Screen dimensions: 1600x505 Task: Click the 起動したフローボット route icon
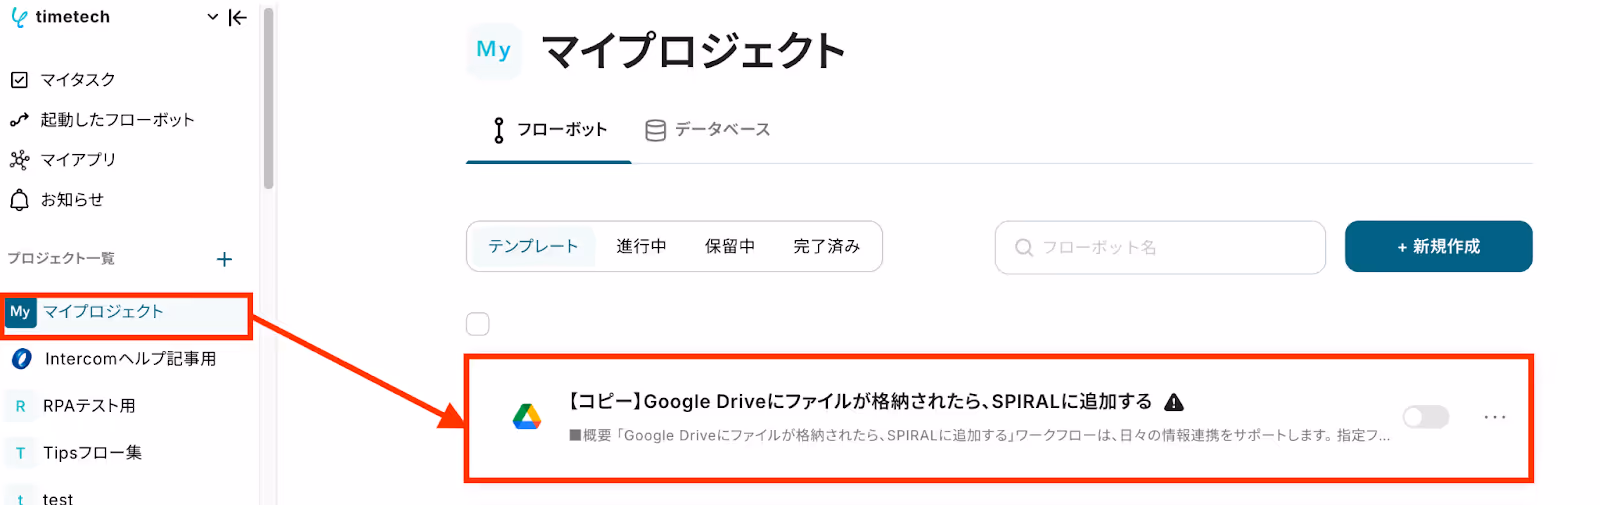[x=19, y=120]
